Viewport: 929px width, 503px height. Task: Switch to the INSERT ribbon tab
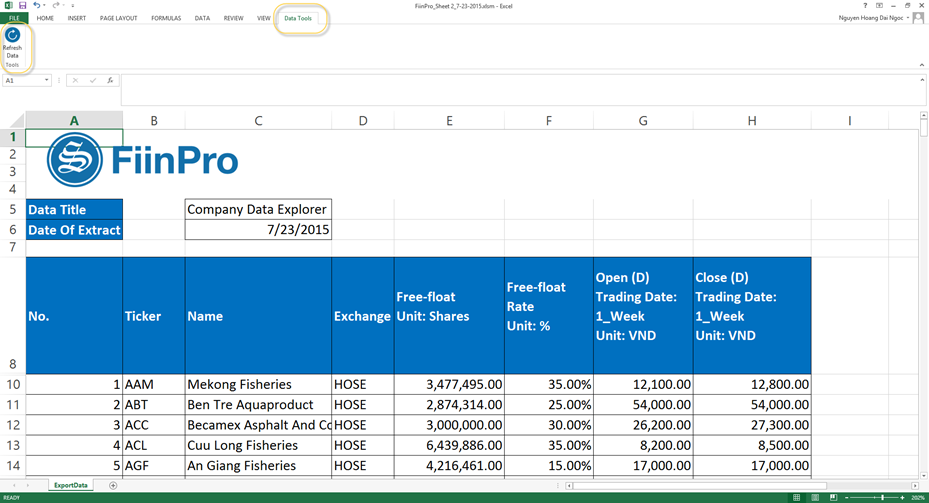pyautogui.click(x=76, y=18)
